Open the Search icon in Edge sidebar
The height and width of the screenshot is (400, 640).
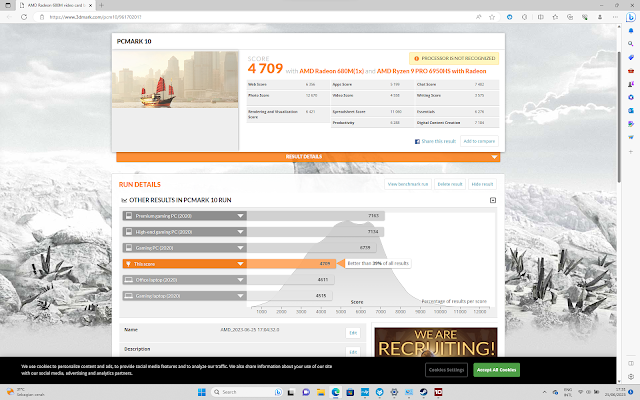coord(631,44)
